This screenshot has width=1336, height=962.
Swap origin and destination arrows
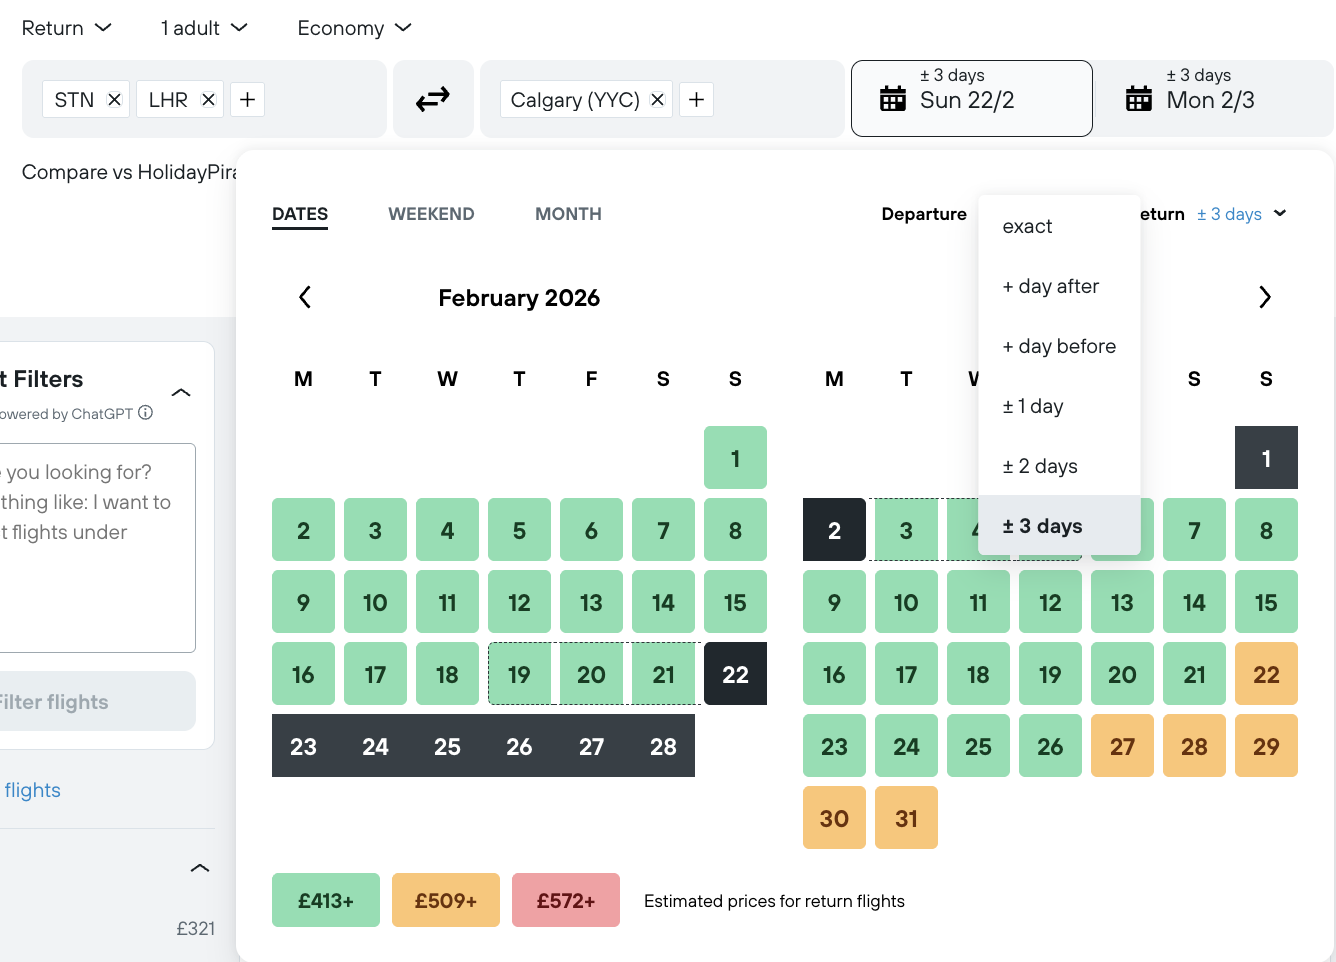[x=432, y=99]
